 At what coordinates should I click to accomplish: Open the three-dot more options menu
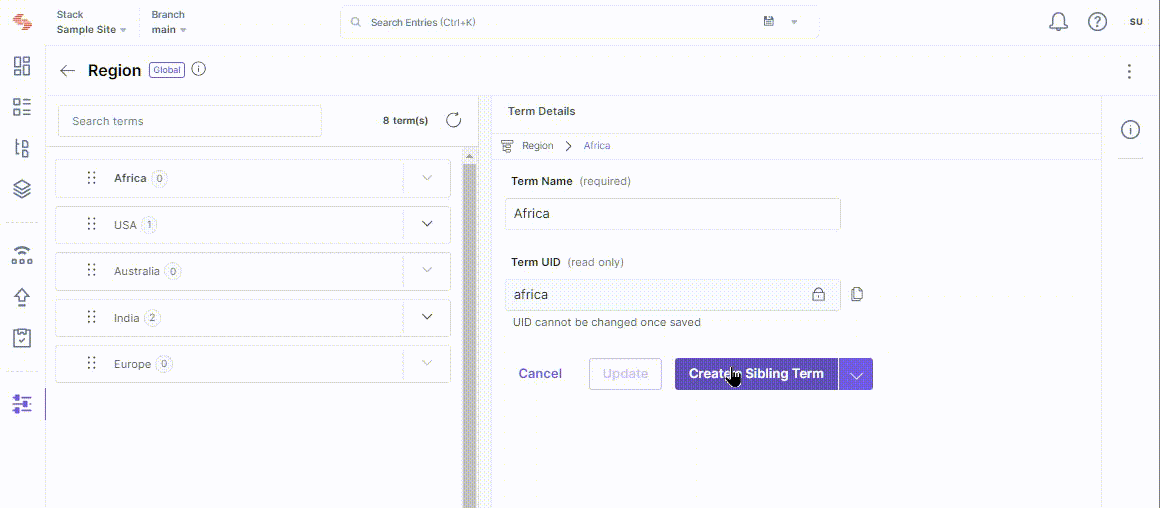click(x=1129, y=71)
